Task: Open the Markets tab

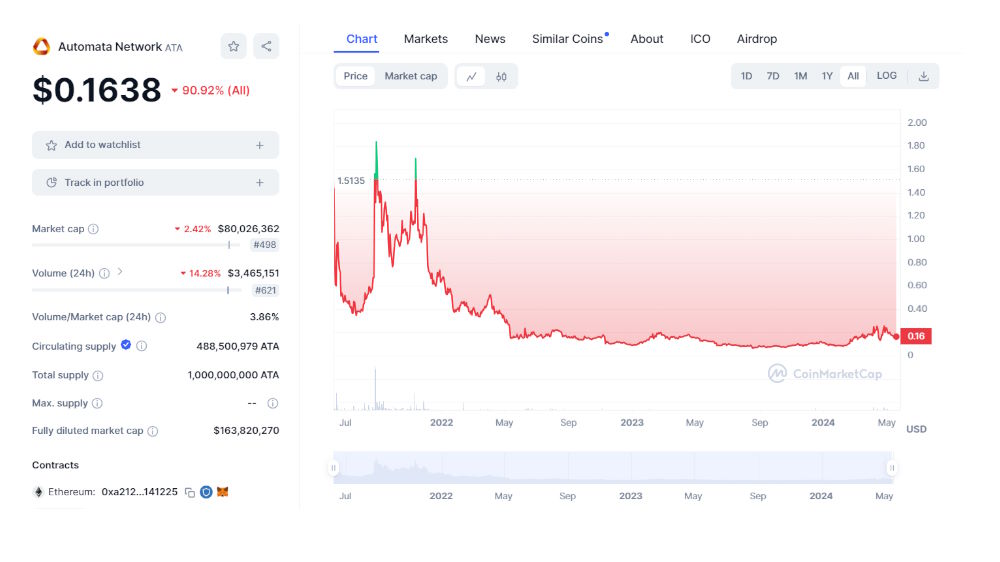Action: click(426, 39)
